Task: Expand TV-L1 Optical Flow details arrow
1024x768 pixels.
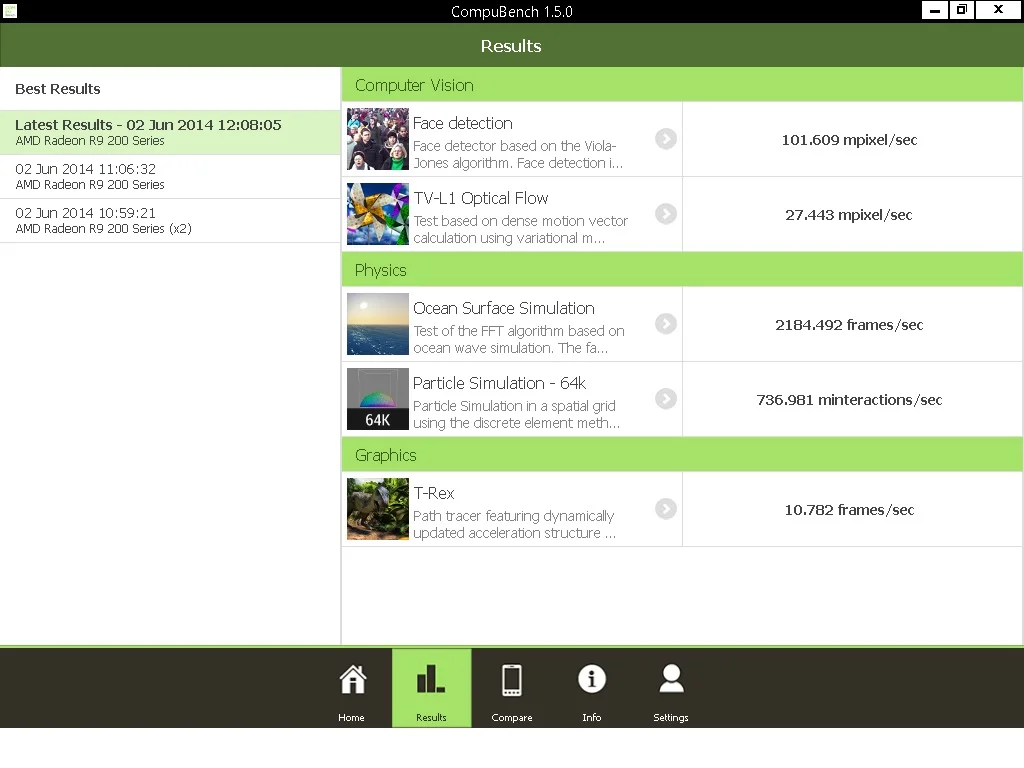Action: 665,214
